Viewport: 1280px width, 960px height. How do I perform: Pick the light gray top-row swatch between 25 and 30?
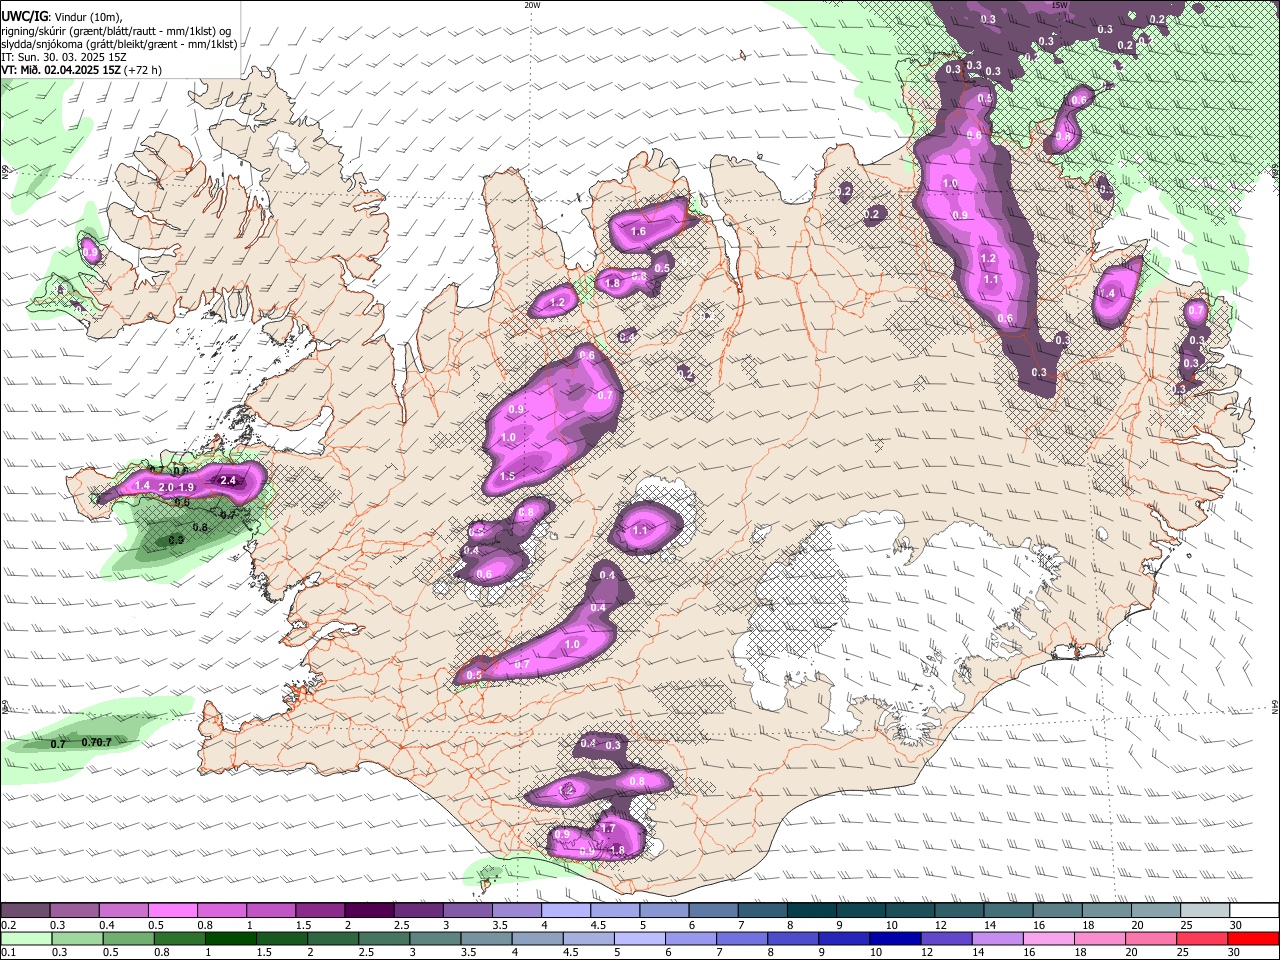[x=1205, y=911]
